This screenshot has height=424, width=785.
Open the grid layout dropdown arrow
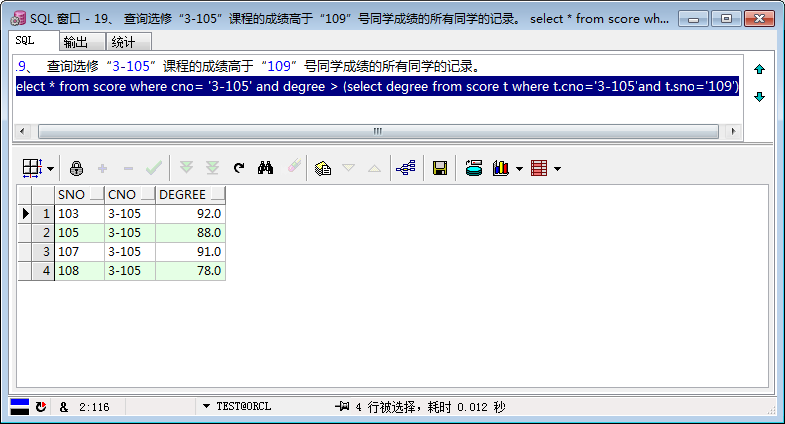51,169
